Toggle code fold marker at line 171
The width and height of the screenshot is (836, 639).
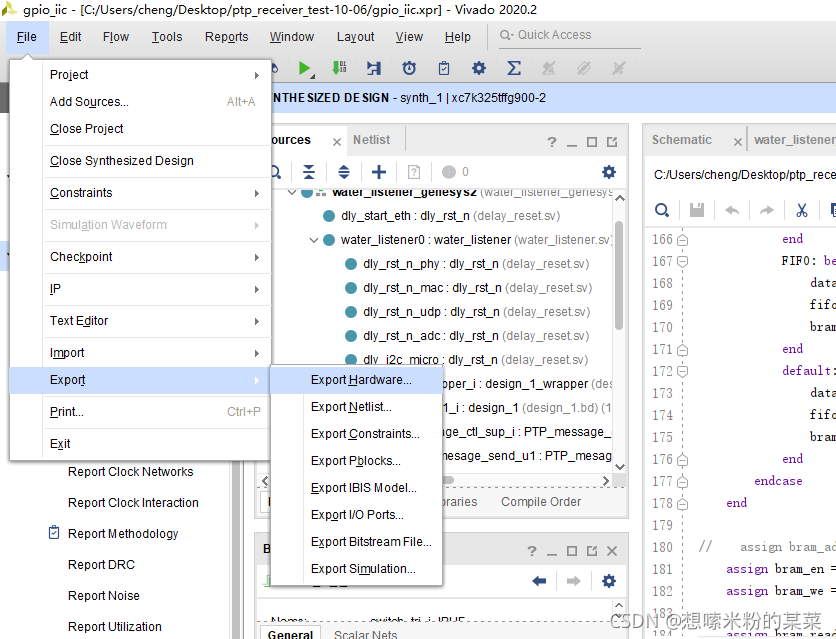pyautogui.click(x=682, y=350)
